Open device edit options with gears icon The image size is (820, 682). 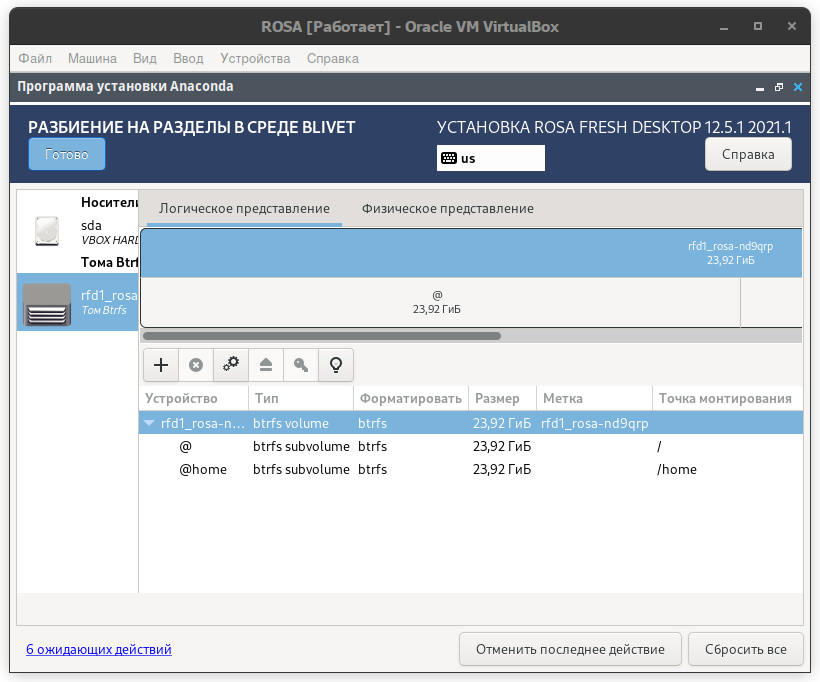[231, 365]
